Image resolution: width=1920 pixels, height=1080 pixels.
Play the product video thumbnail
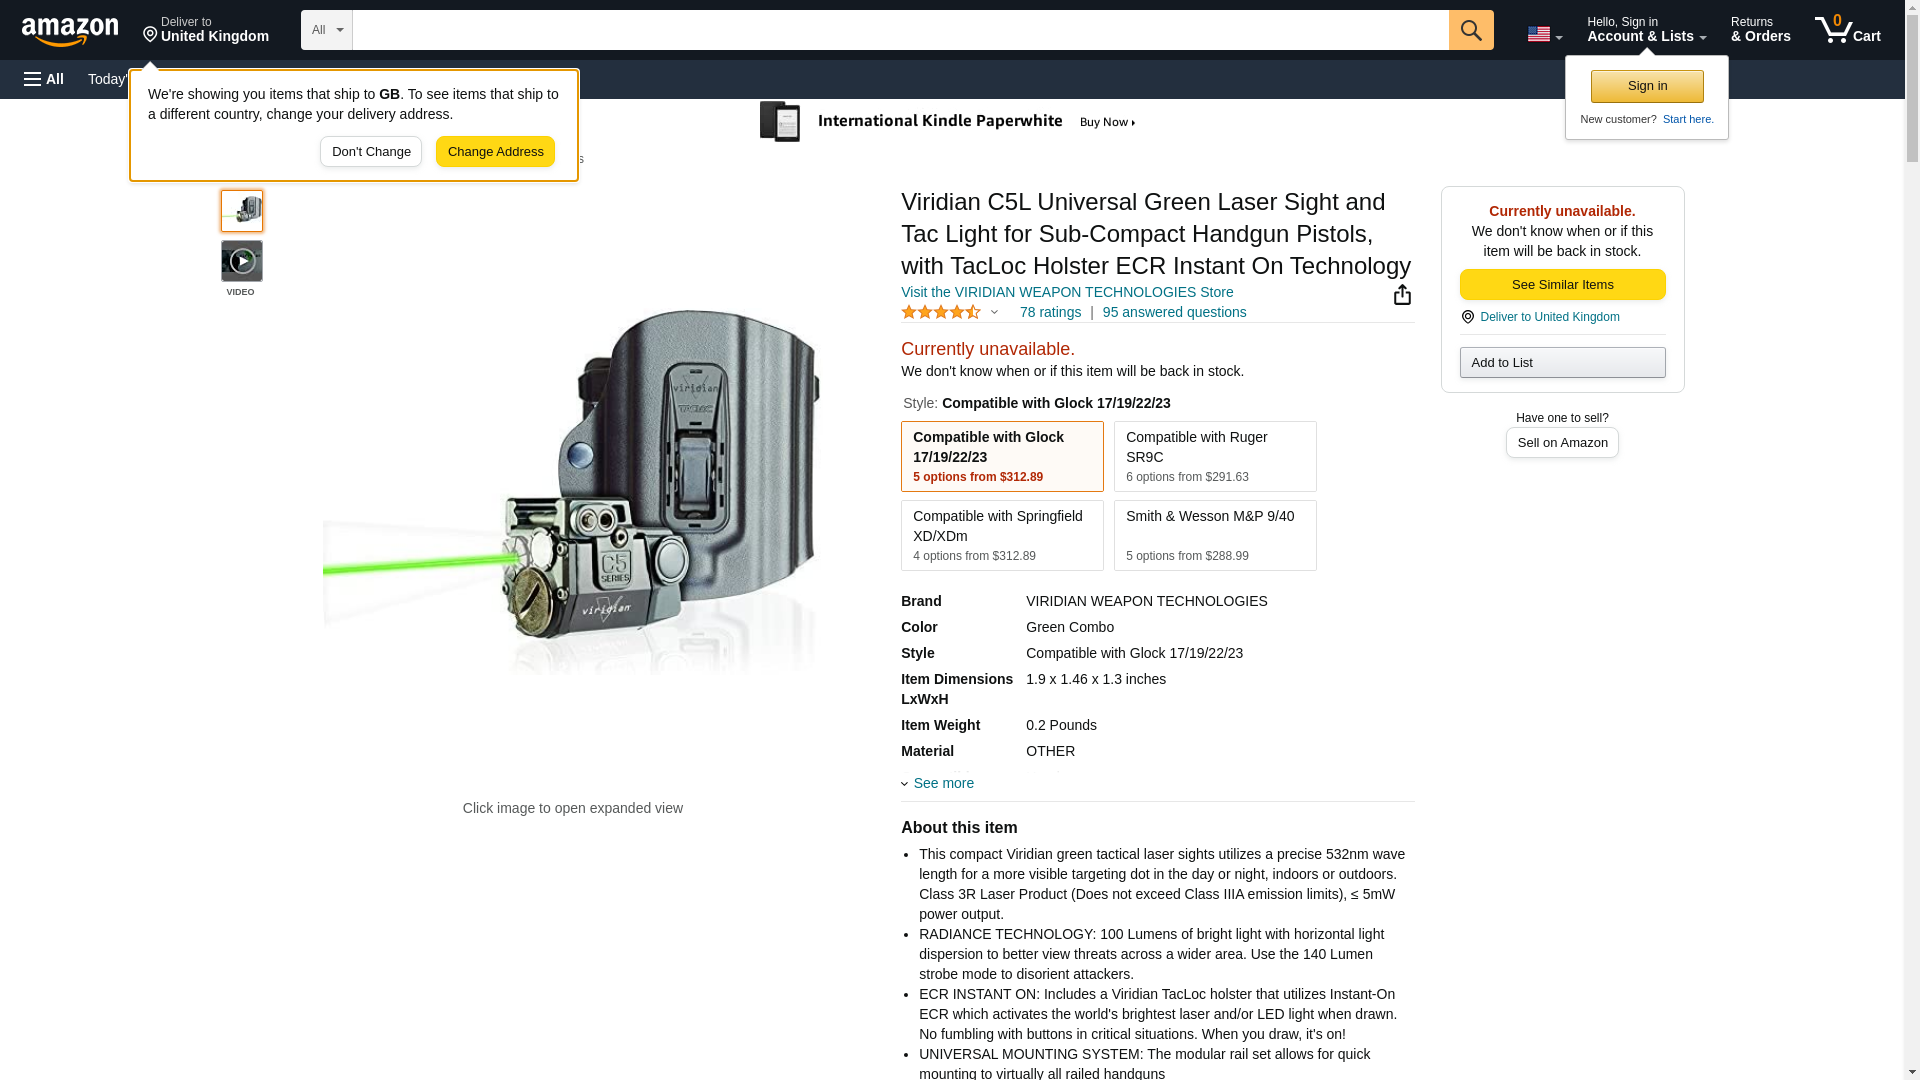tap(242, 261)
